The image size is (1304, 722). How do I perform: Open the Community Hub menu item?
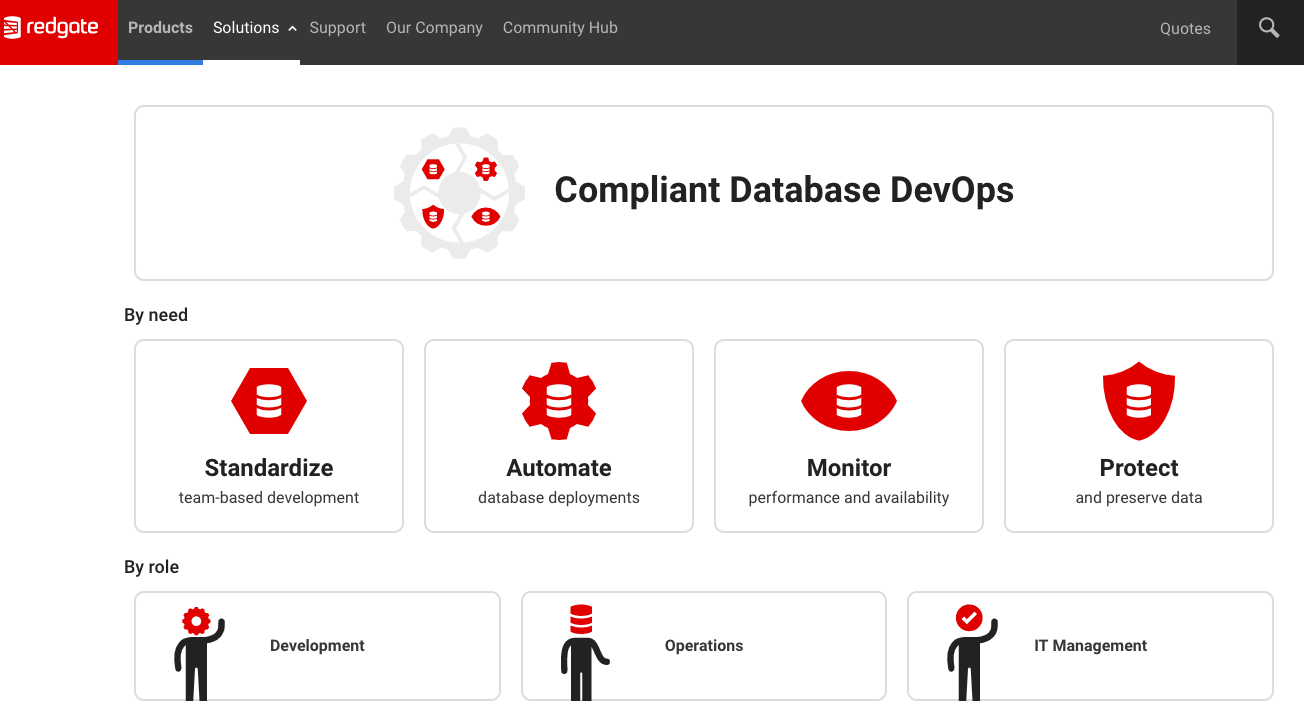[x=560, y=28]
